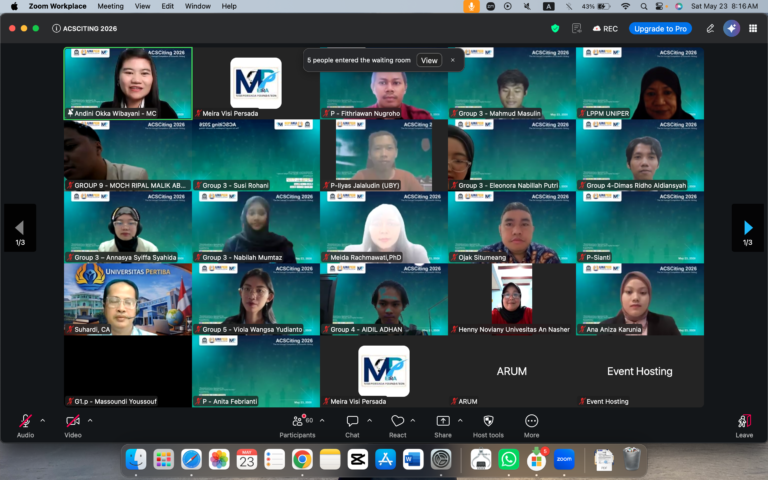Viewport: 768px width, 480px height.
Task: Click the Wi-Fi menu bar icon
Action: pyautogui.click(x=625, y=6)
